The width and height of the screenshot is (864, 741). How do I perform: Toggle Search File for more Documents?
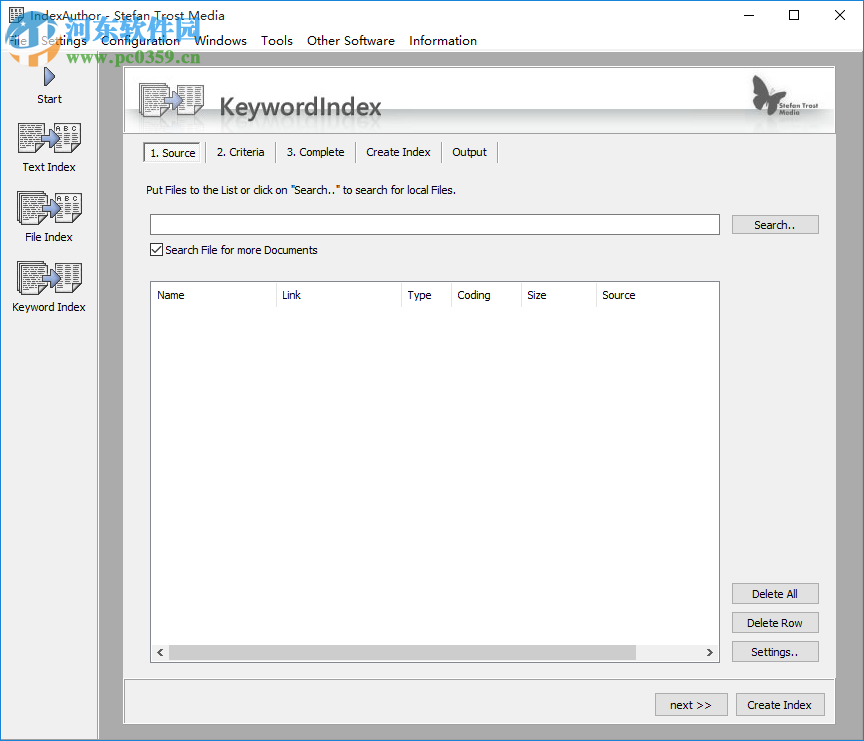click(x=156, y=249)
